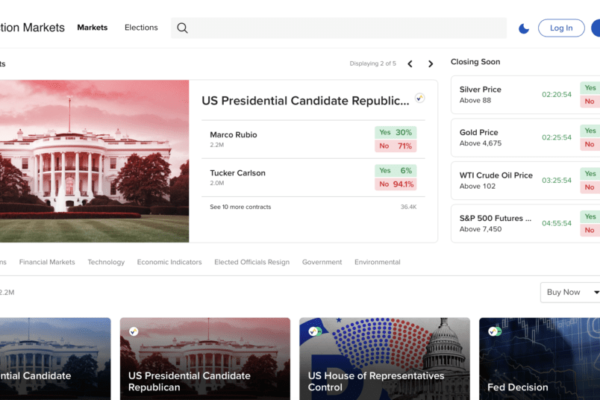Open the featured White House image
This screenshot has width=600, height=400.
94,161
